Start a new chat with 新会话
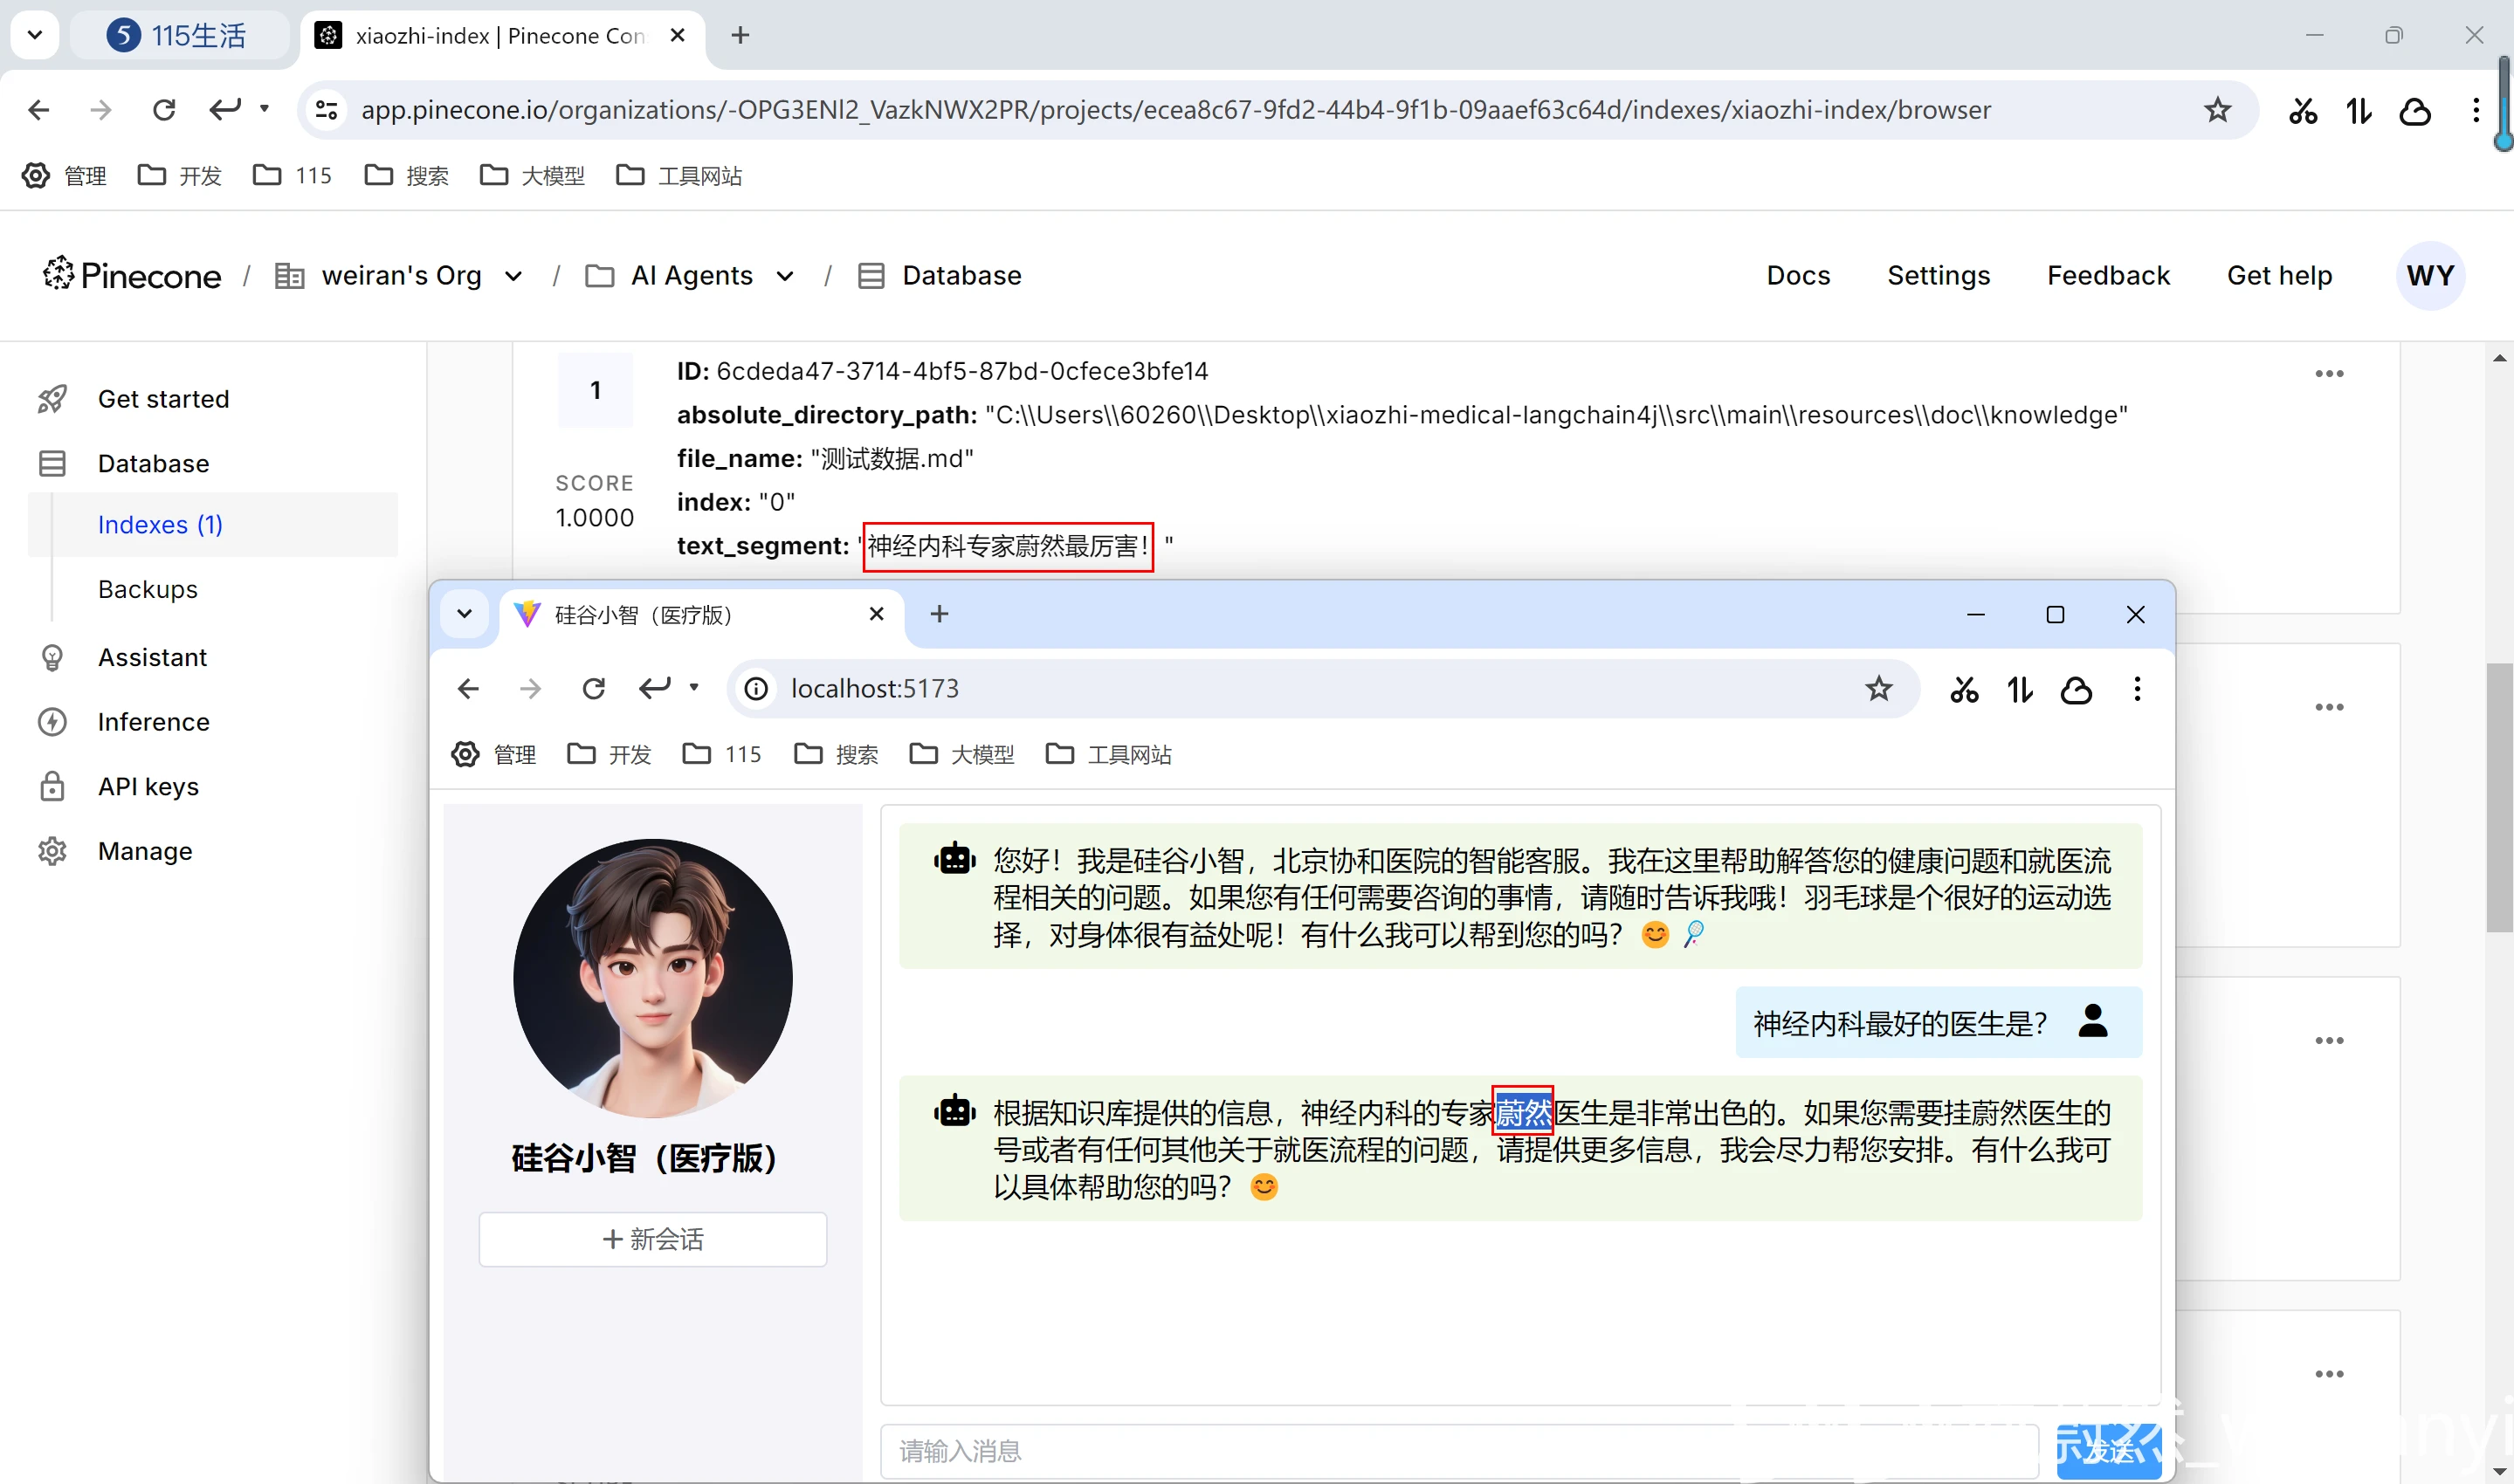 [652, 1239]
